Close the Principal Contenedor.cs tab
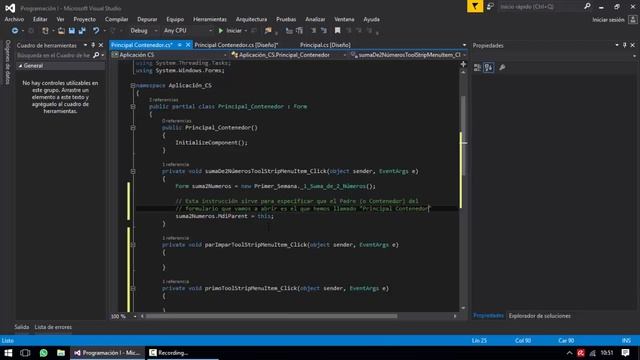The height and width of the screenshot is (360, 640). coord(188,45)
